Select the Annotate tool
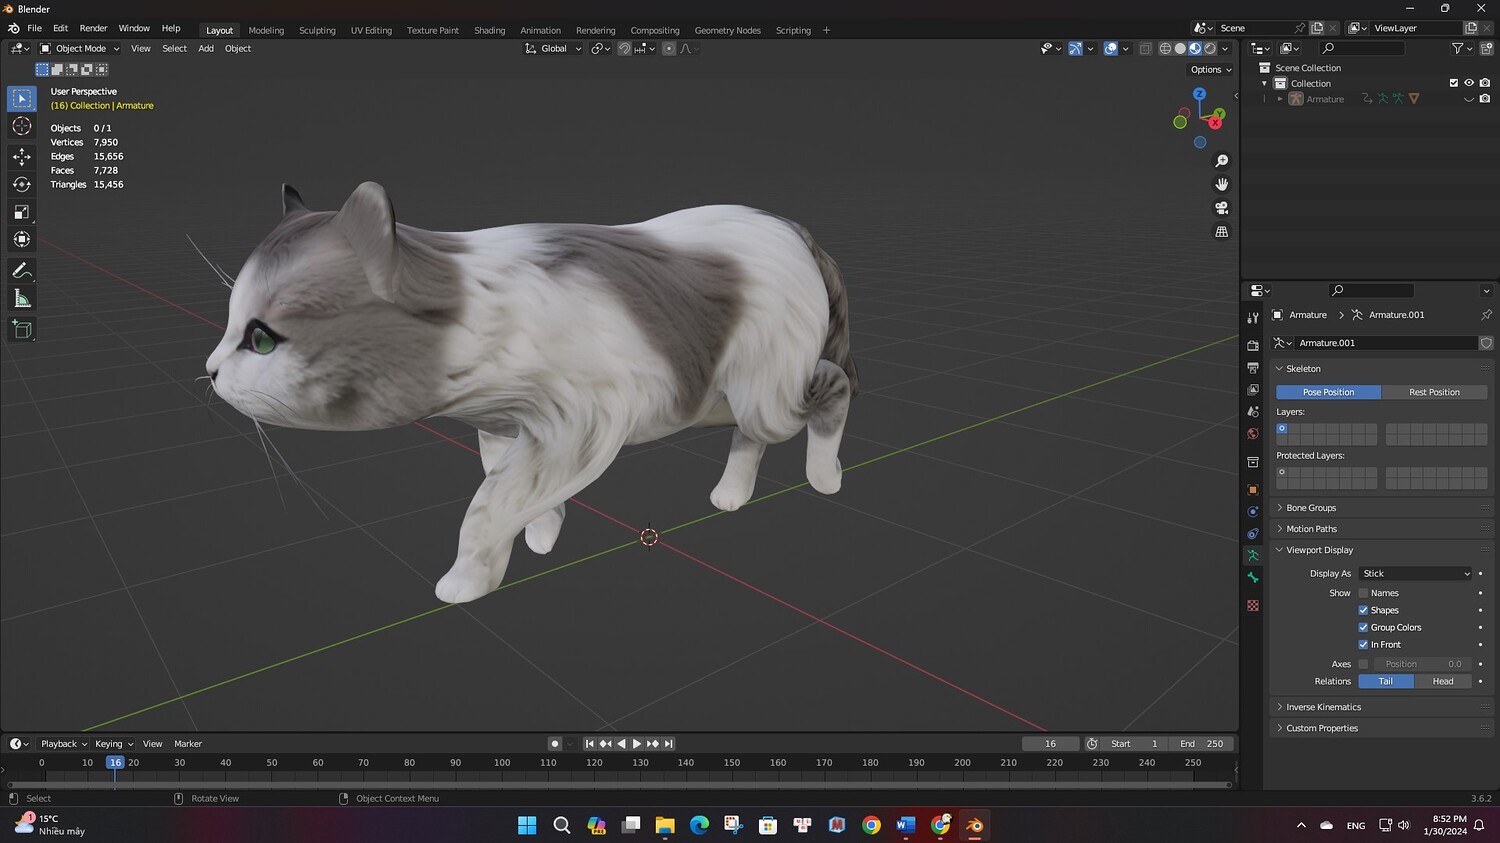Screen dimensions: 1500x843 (22, 270)
